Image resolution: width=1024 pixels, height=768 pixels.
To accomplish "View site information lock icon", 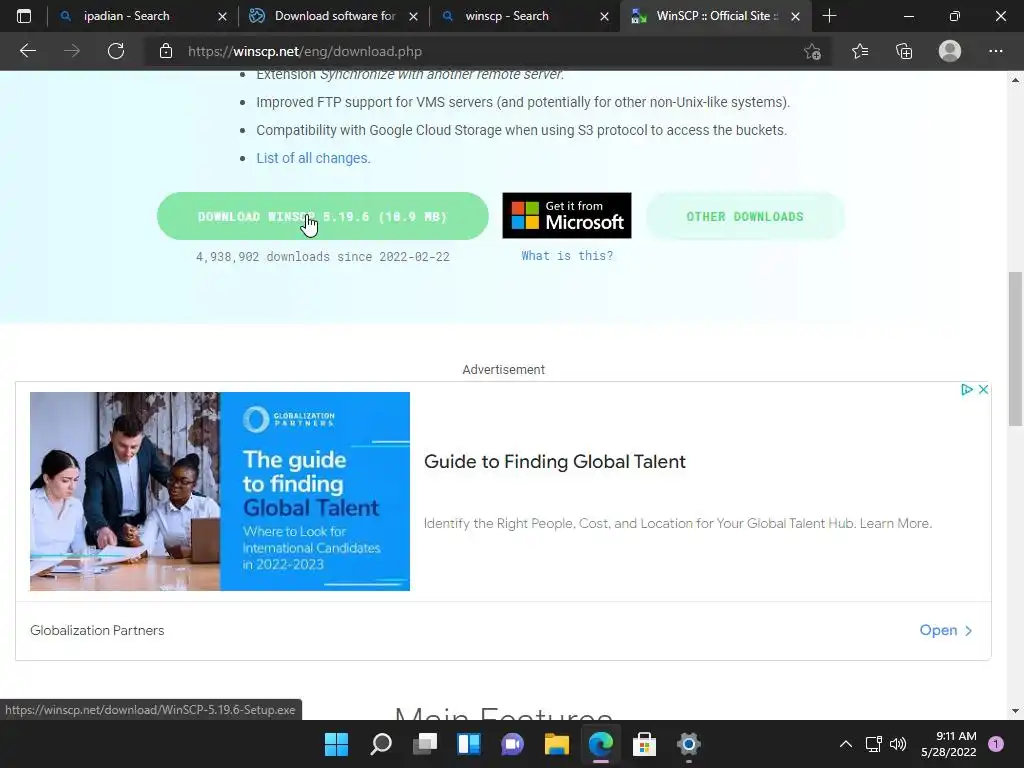I will (x=166, y=51).
